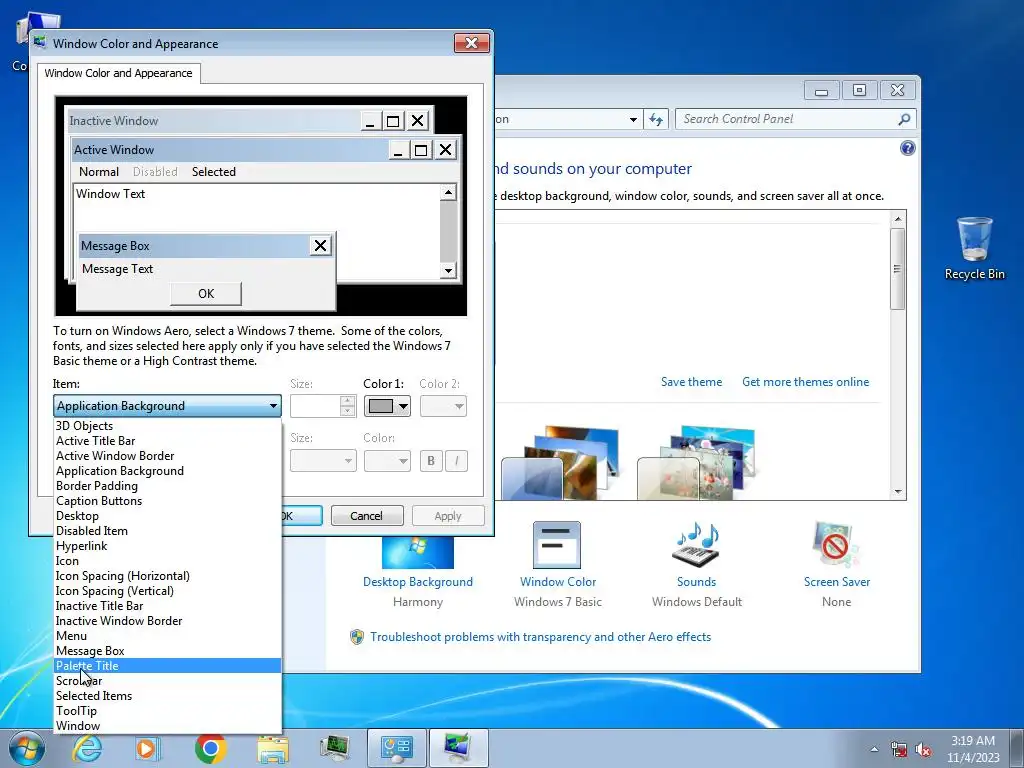Open Get more themes online link
Viewport: 1024px width, 768px height.
pos(805,382)
